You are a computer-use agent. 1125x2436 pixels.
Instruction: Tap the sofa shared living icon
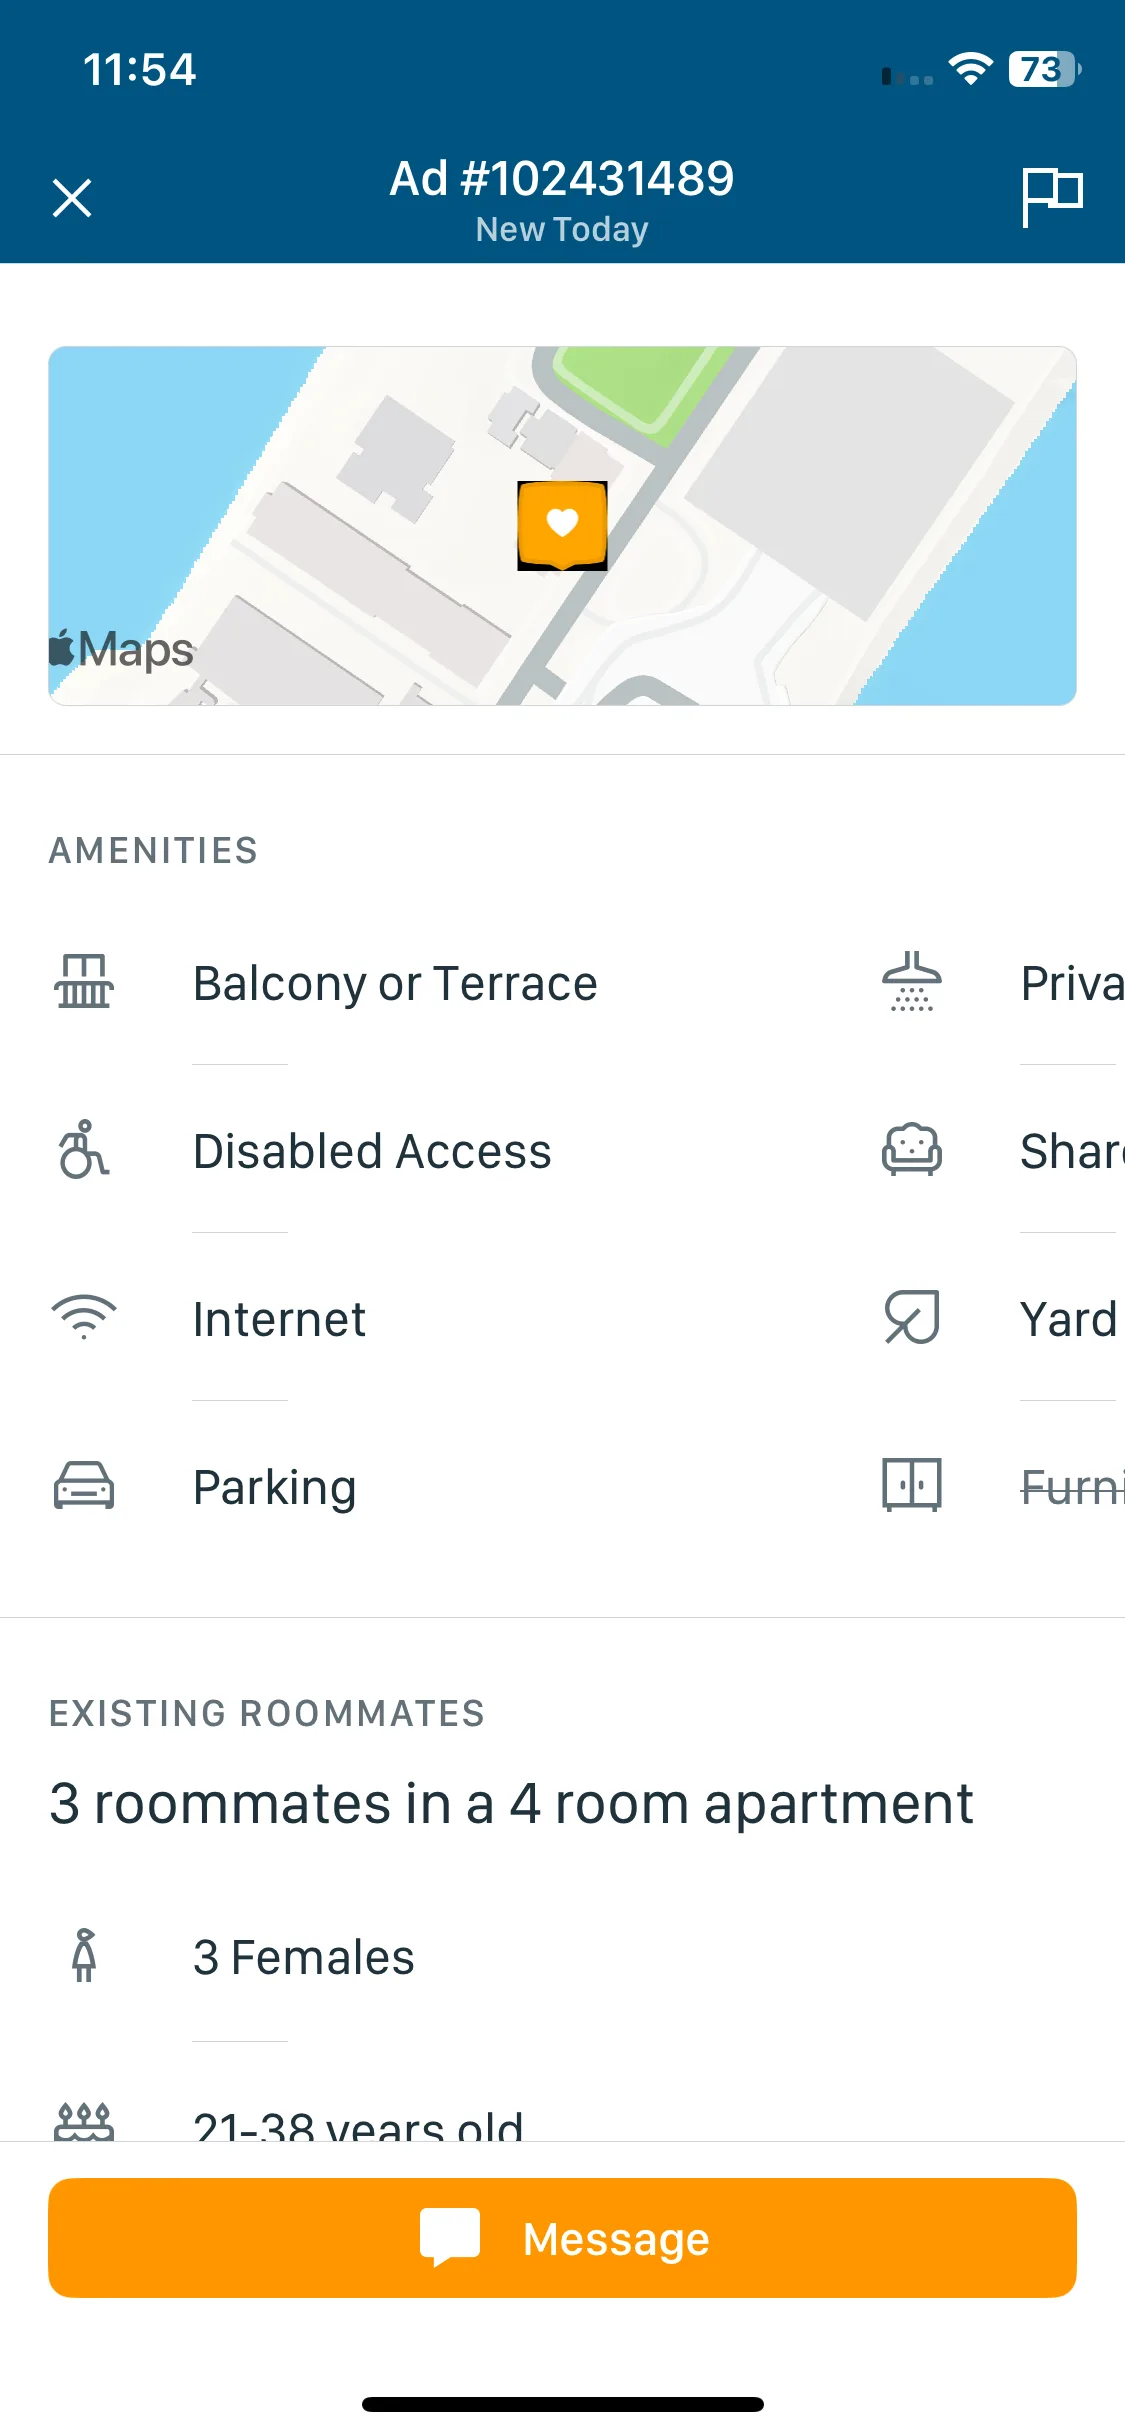coord(911,1150)
